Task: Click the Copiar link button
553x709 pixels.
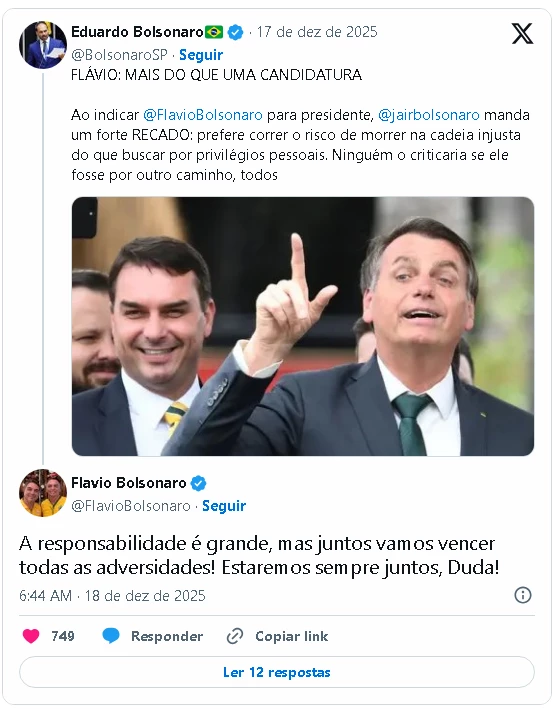Action: (292, 636)
